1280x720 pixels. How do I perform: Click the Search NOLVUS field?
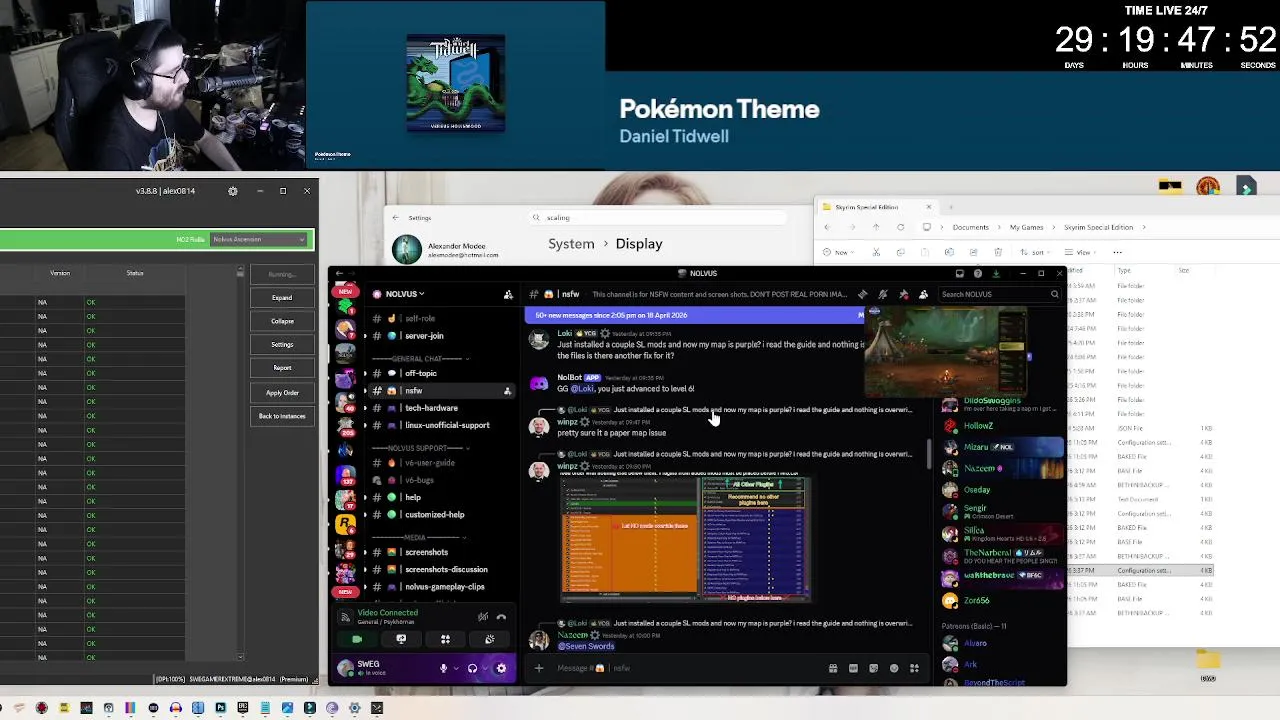[x=999, y=294]
